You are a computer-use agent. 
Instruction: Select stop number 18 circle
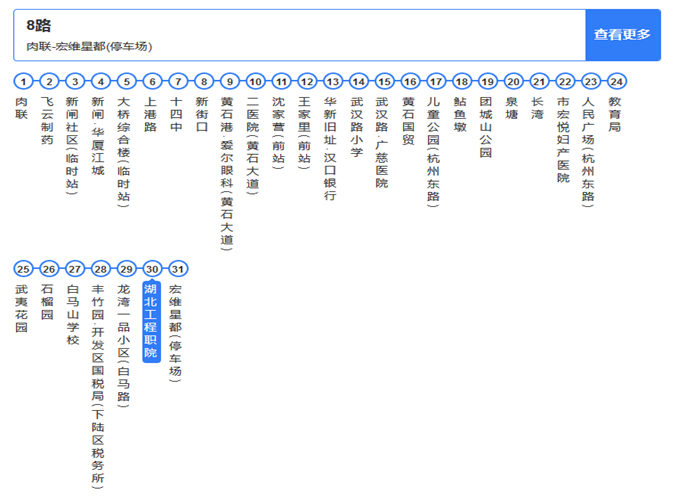(461, 81)
